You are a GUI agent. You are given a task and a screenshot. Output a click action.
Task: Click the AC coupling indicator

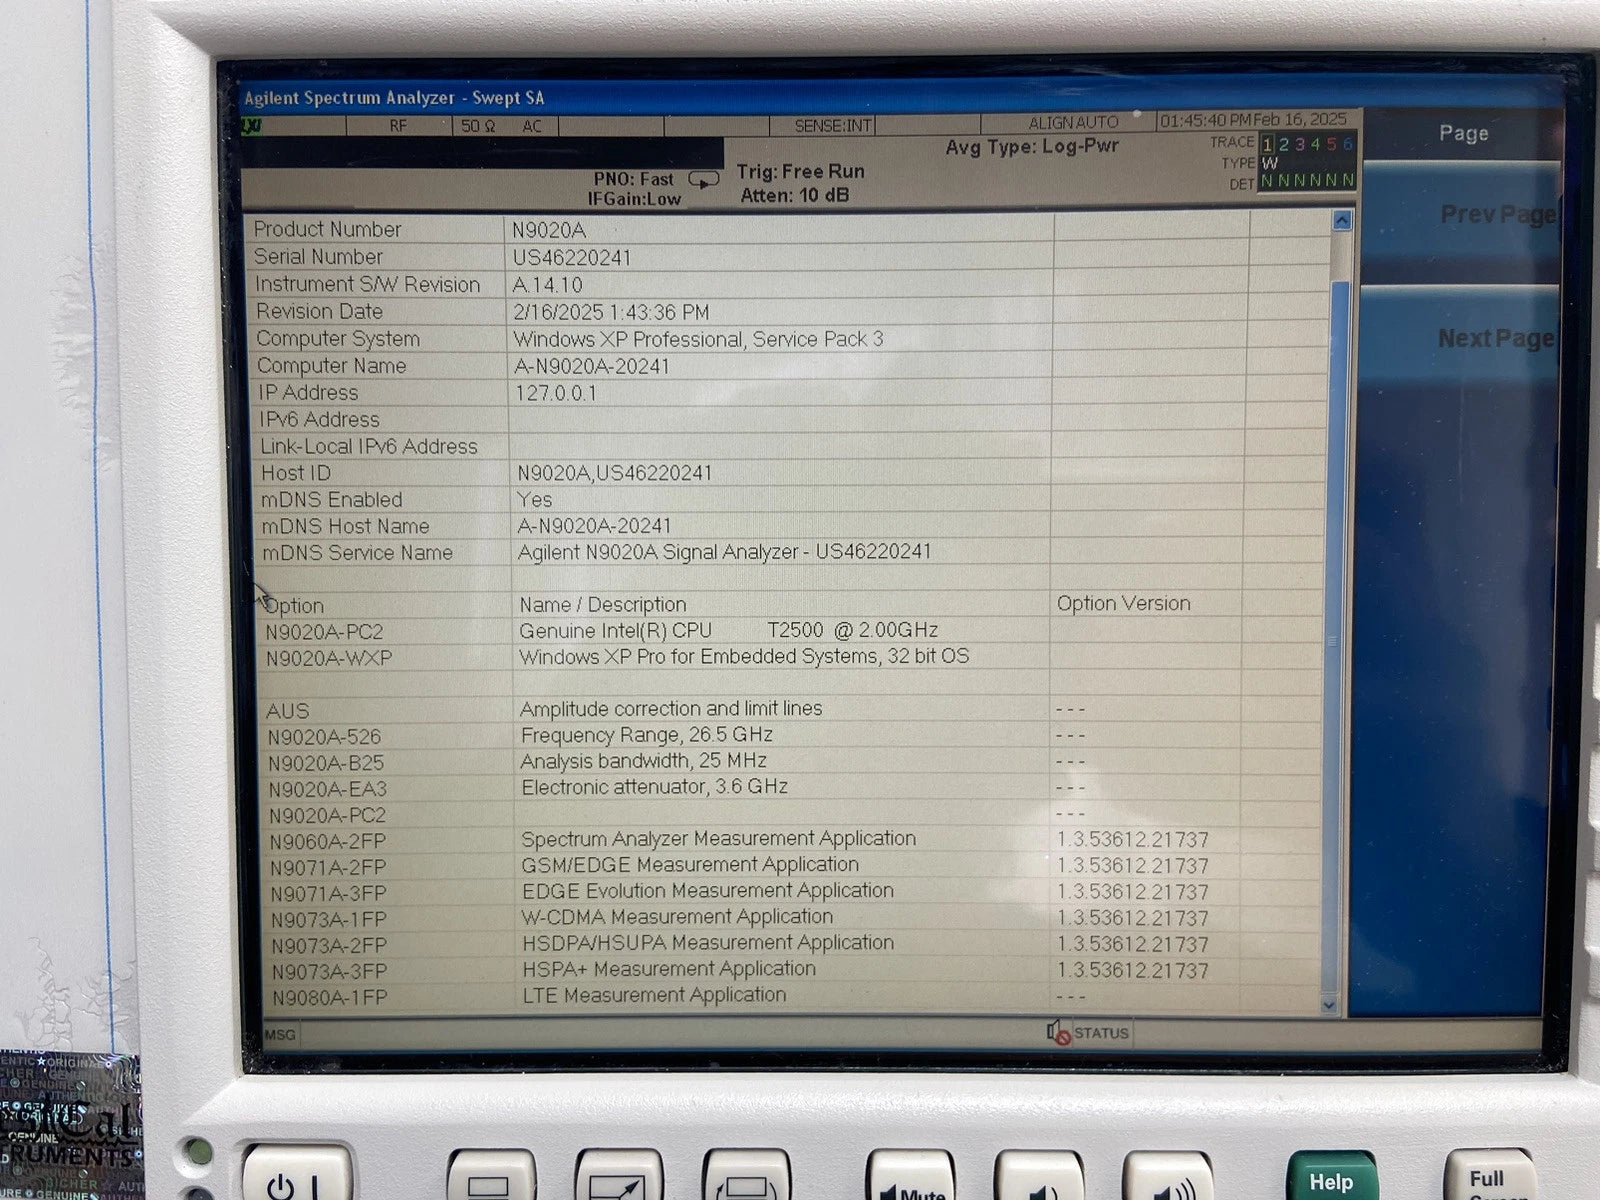[x=532, y=126]
